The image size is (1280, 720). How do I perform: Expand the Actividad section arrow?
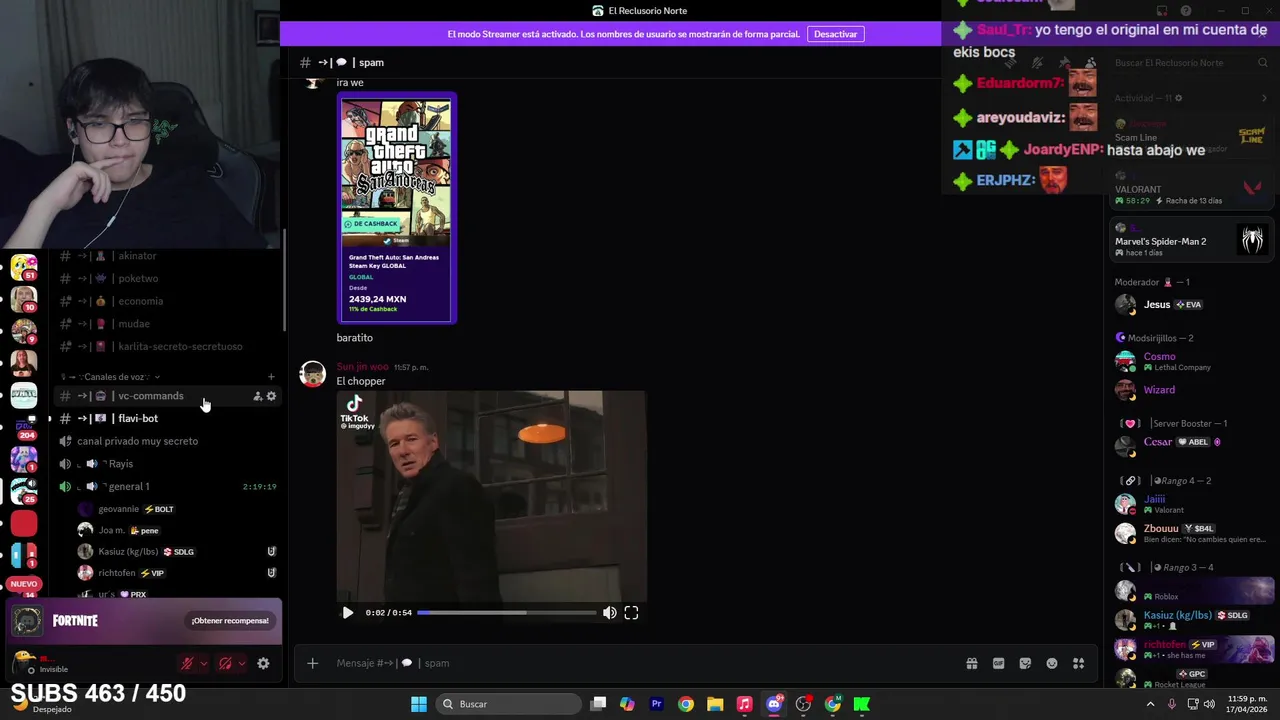tap(1264, 98)
